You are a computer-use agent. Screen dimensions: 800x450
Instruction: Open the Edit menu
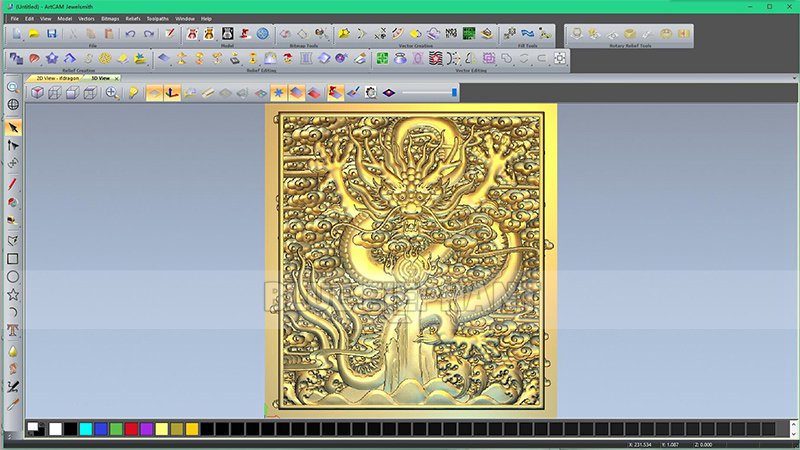click(x=30, y=18)
